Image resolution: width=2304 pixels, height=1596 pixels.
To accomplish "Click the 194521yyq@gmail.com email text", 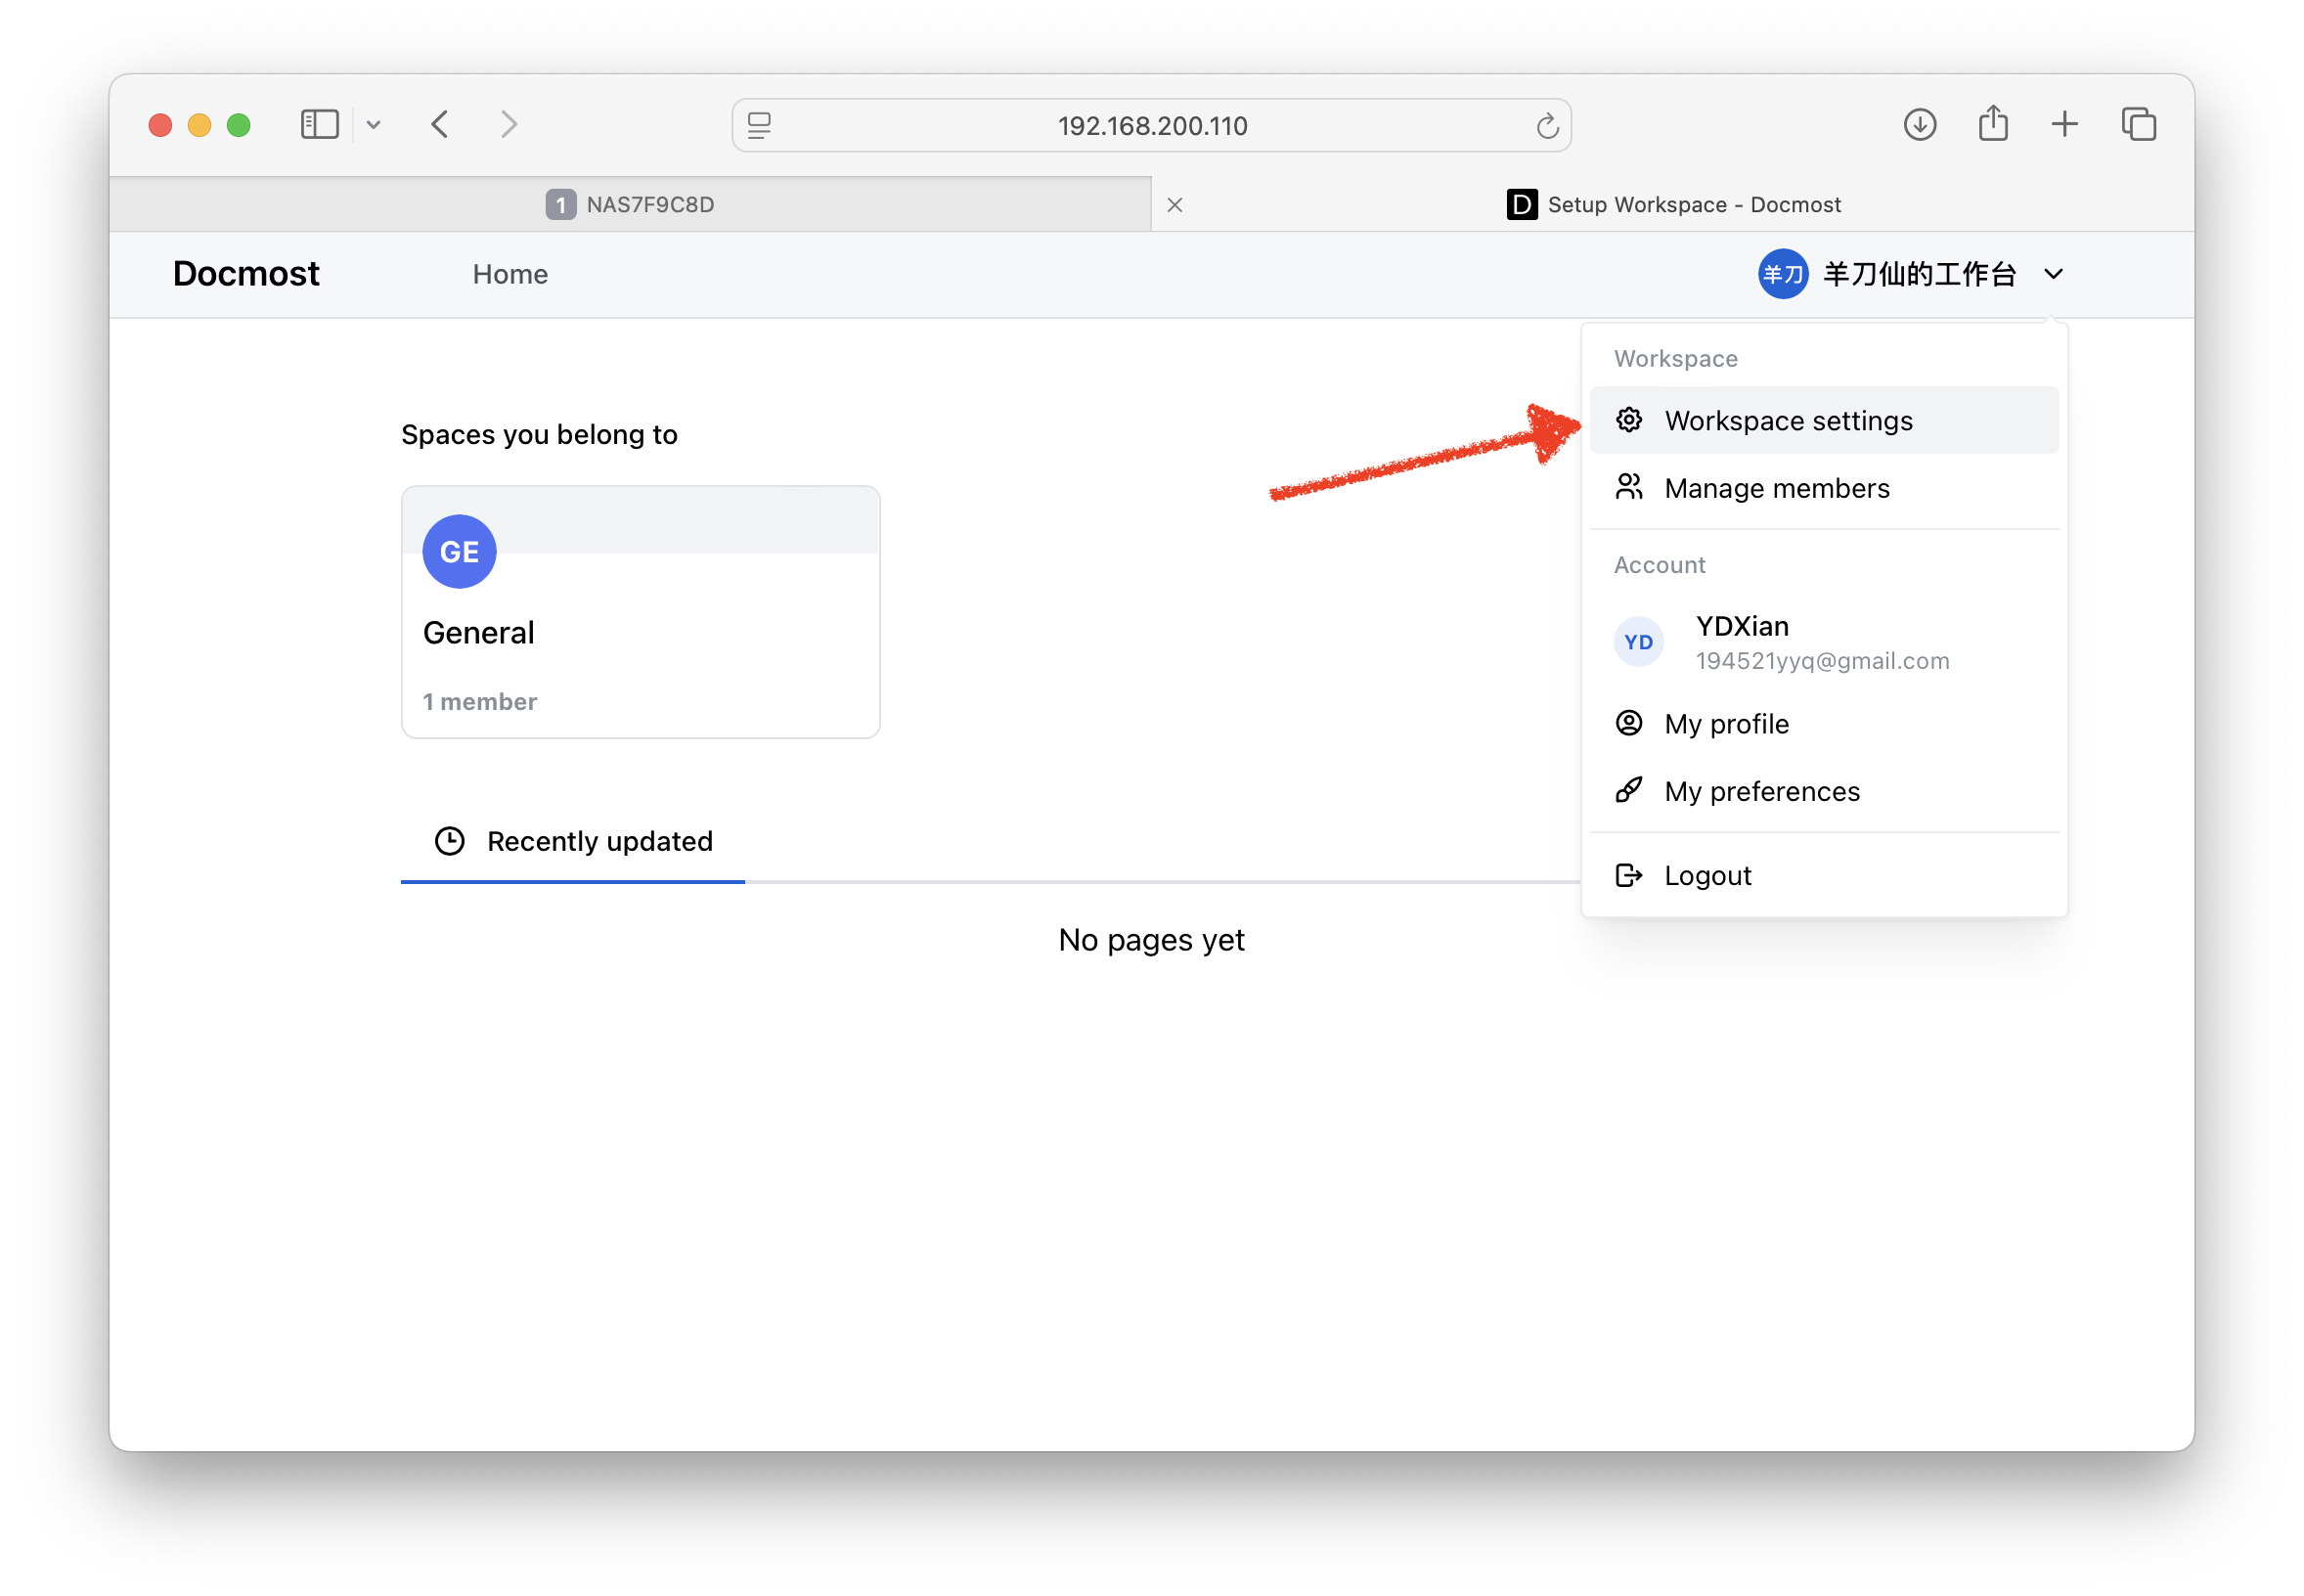I will (1822, 661).
